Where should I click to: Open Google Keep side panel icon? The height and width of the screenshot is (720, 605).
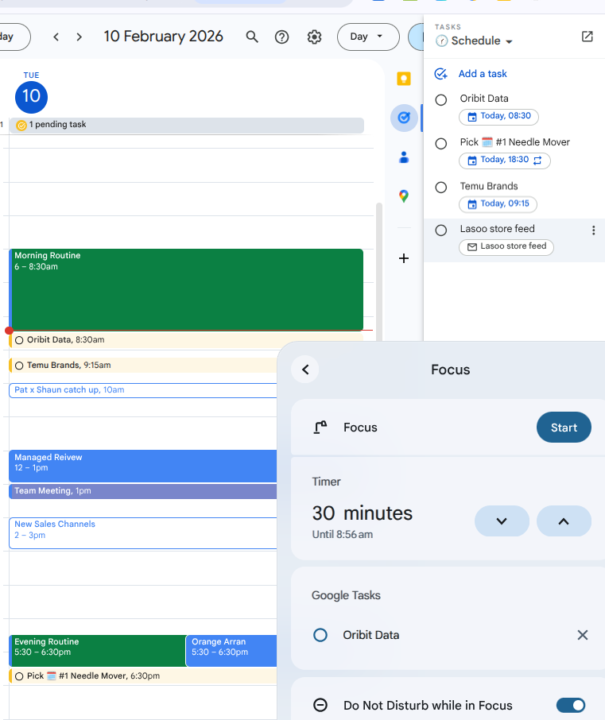[x=404, y=79]
